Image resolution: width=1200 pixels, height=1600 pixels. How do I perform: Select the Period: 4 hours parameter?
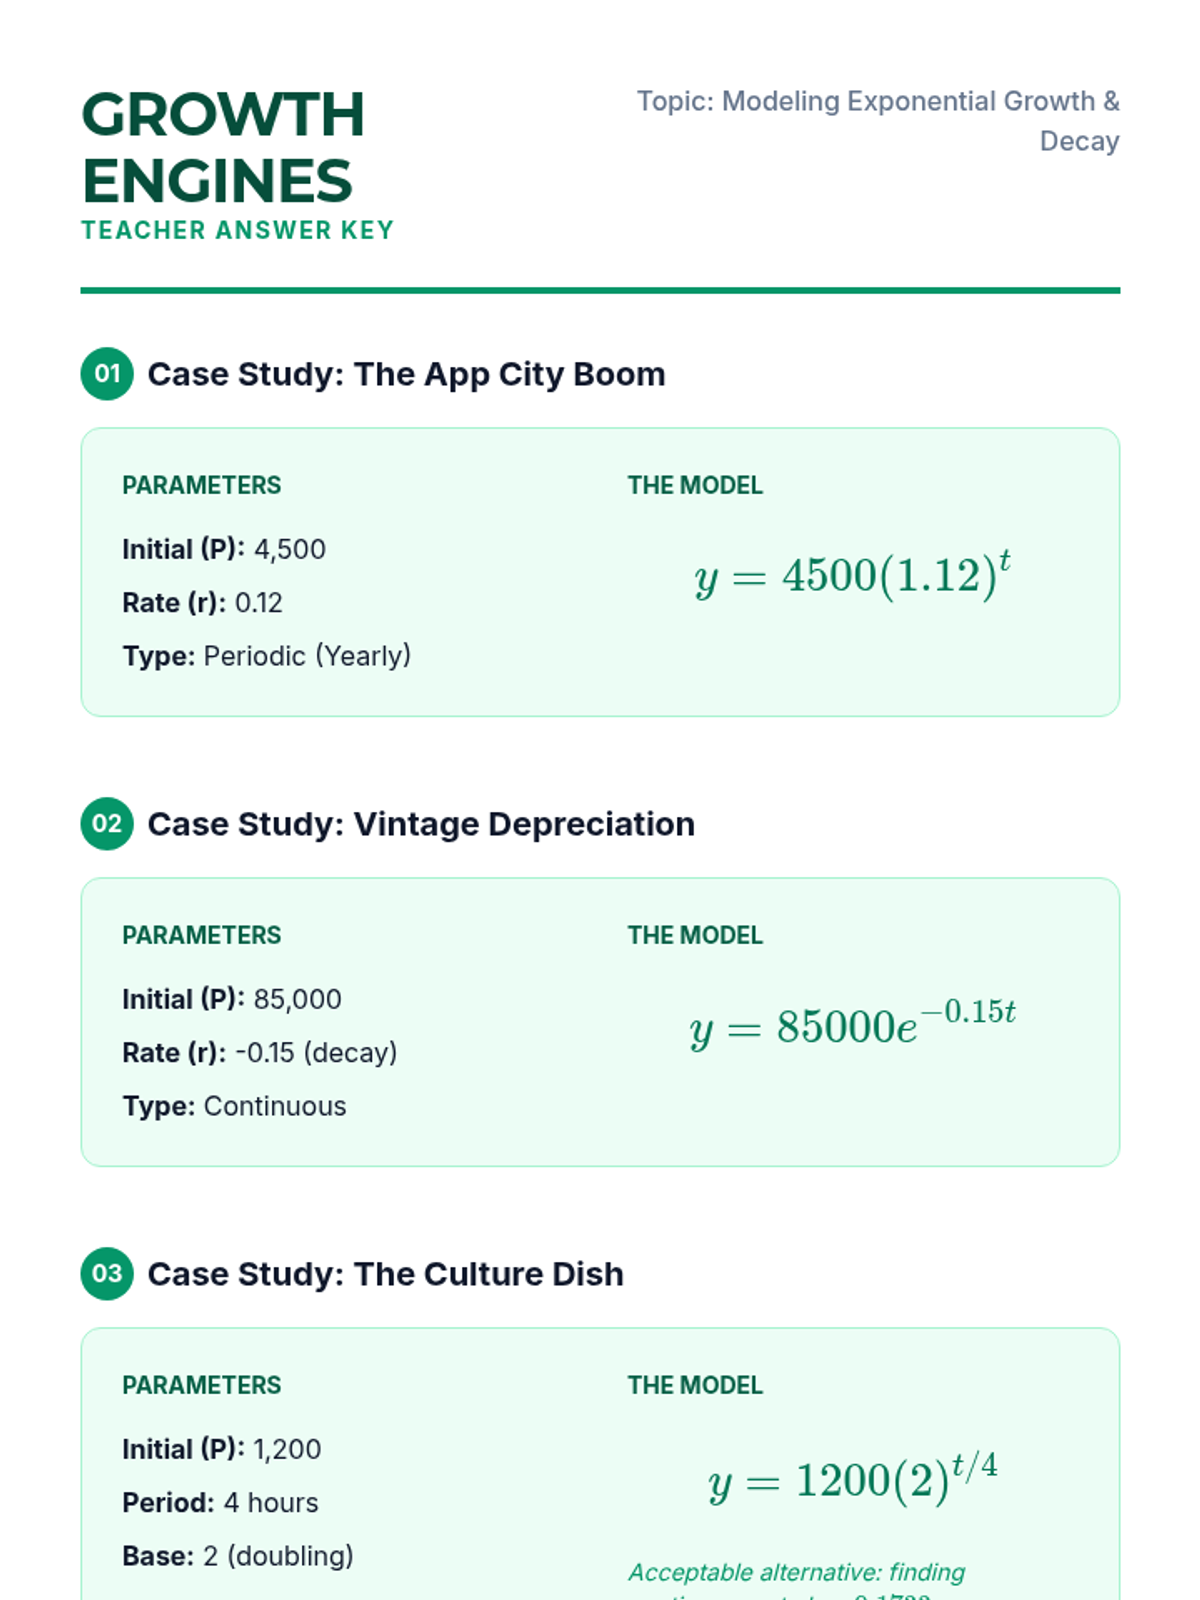click(220, 1503)
